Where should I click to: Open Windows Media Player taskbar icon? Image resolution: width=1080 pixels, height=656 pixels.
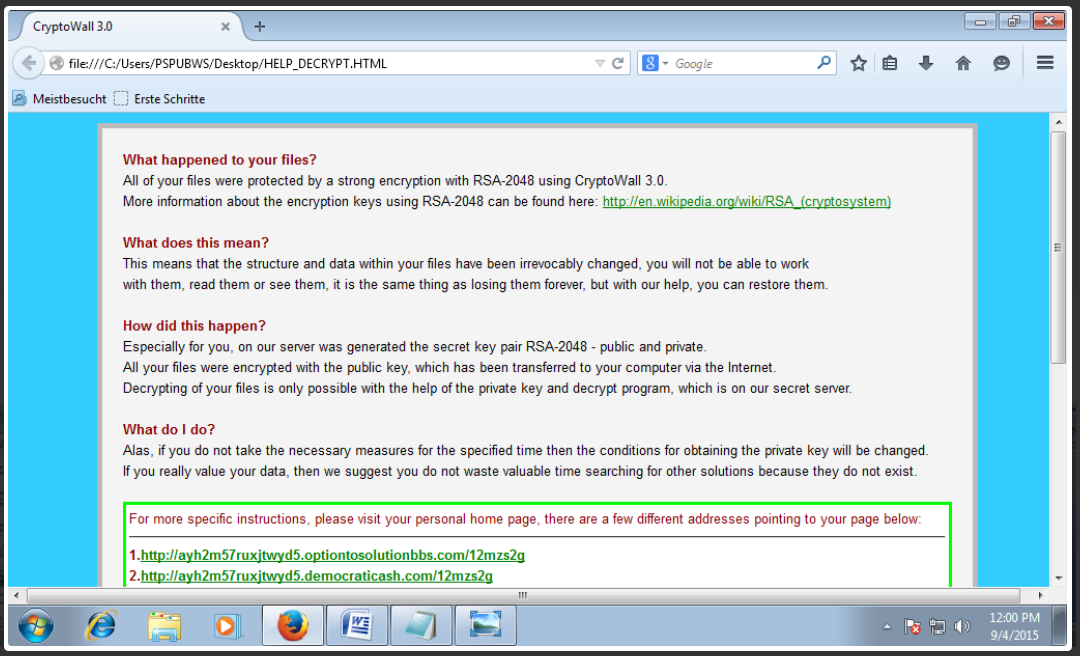226,626
